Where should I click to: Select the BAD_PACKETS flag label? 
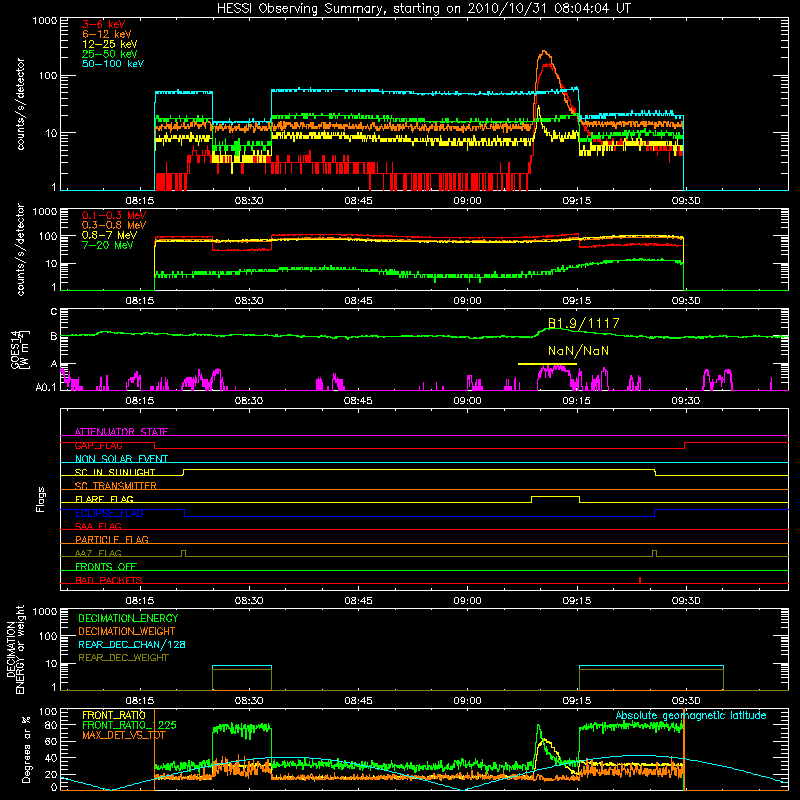click(x=109, y=580)
